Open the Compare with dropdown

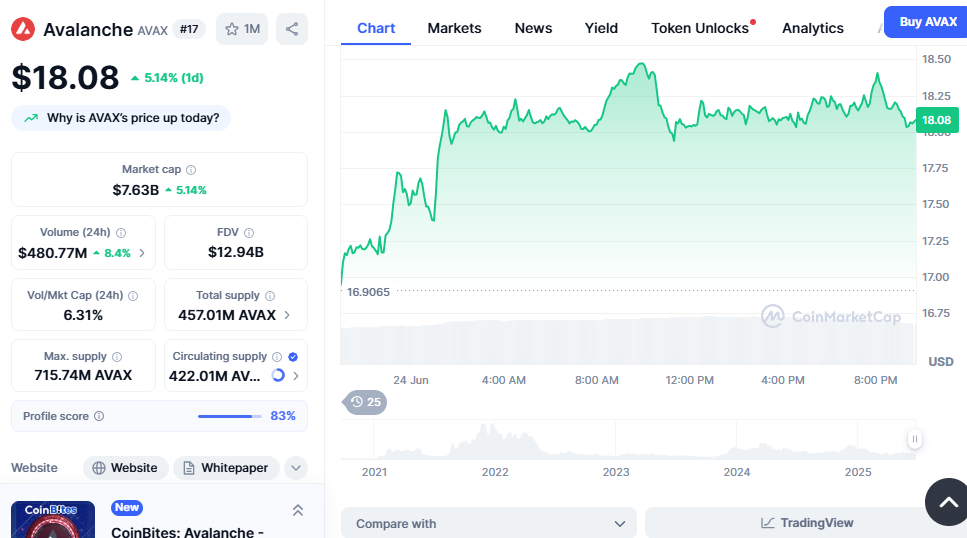488,523
